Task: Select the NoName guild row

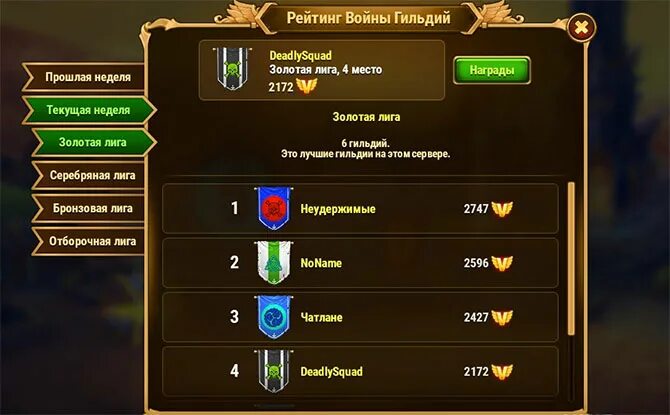Action: pos(360,262)
